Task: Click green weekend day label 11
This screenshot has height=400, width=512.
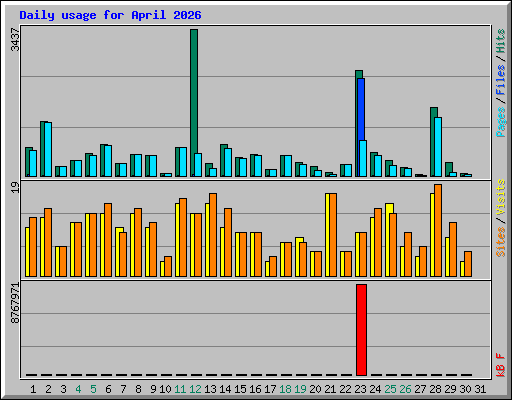Action: pyautogui.click(x=180, y=389)
